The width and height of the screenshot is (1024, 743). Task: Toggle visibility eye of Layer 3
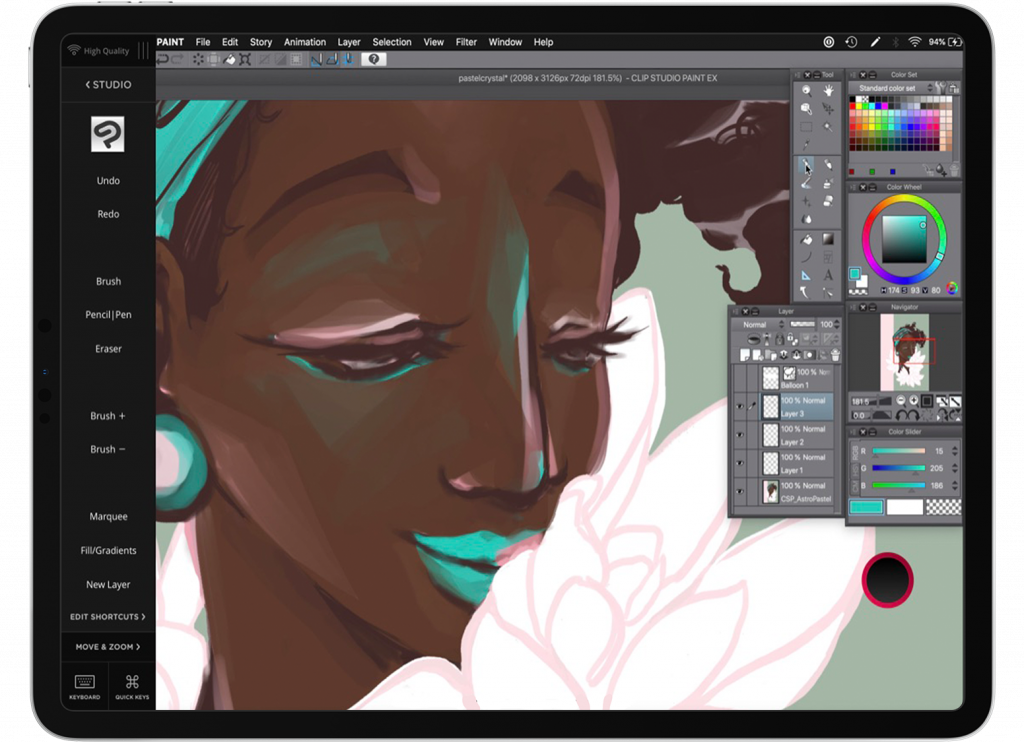[x=740, y=406]
